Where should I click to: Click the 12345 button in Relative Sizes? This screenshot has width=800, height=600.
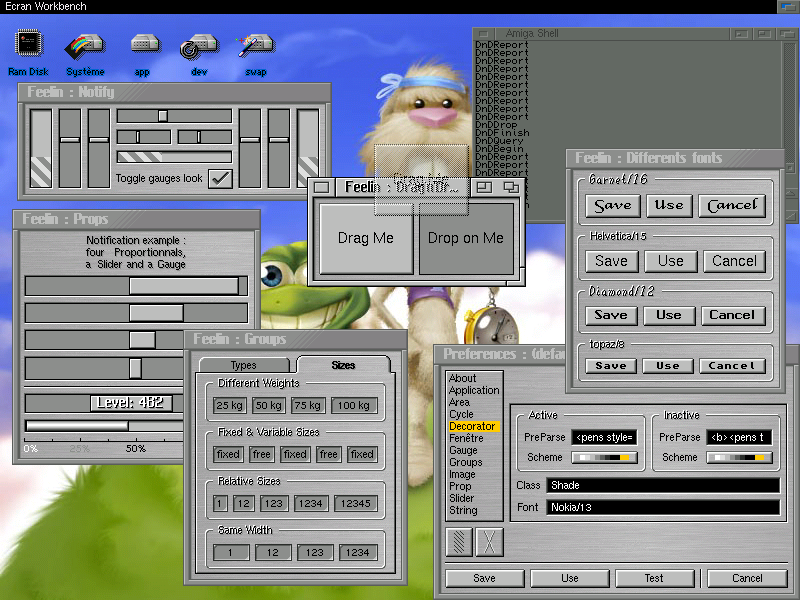356,504
